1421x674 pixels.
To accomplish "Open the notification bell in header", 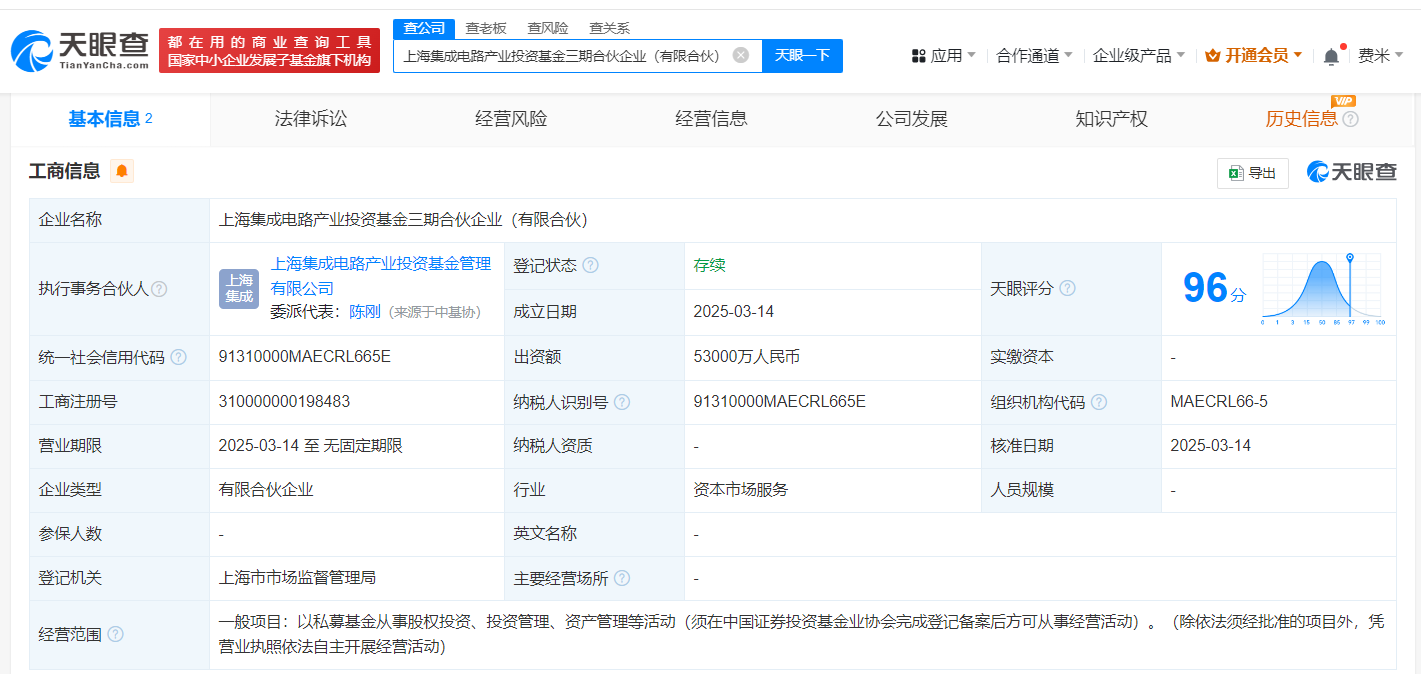I will 1331,57.
